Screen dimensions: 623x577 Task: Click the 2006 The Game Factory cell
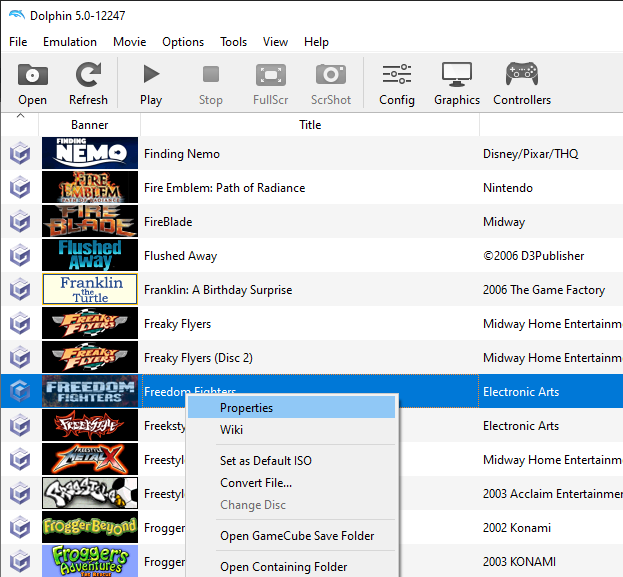[x=544, y=290]
